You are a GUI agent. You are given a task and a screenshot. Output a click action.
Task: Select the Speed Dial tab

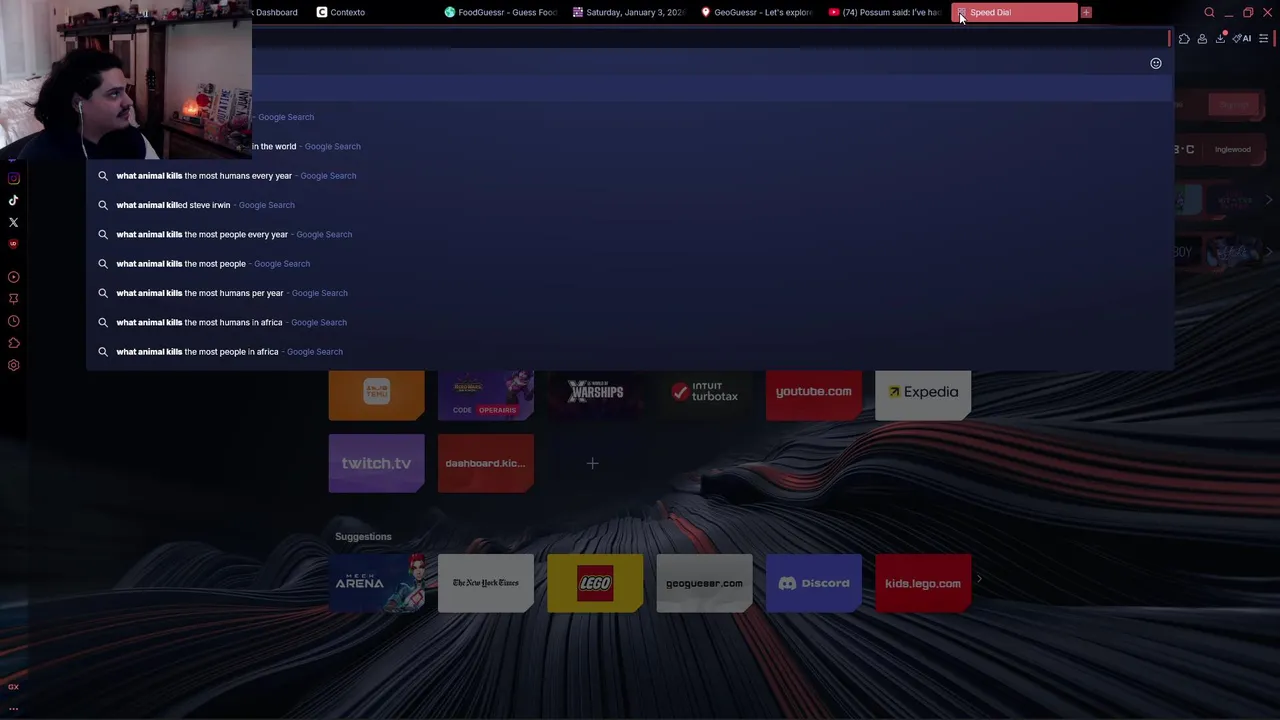[1014, 12]
